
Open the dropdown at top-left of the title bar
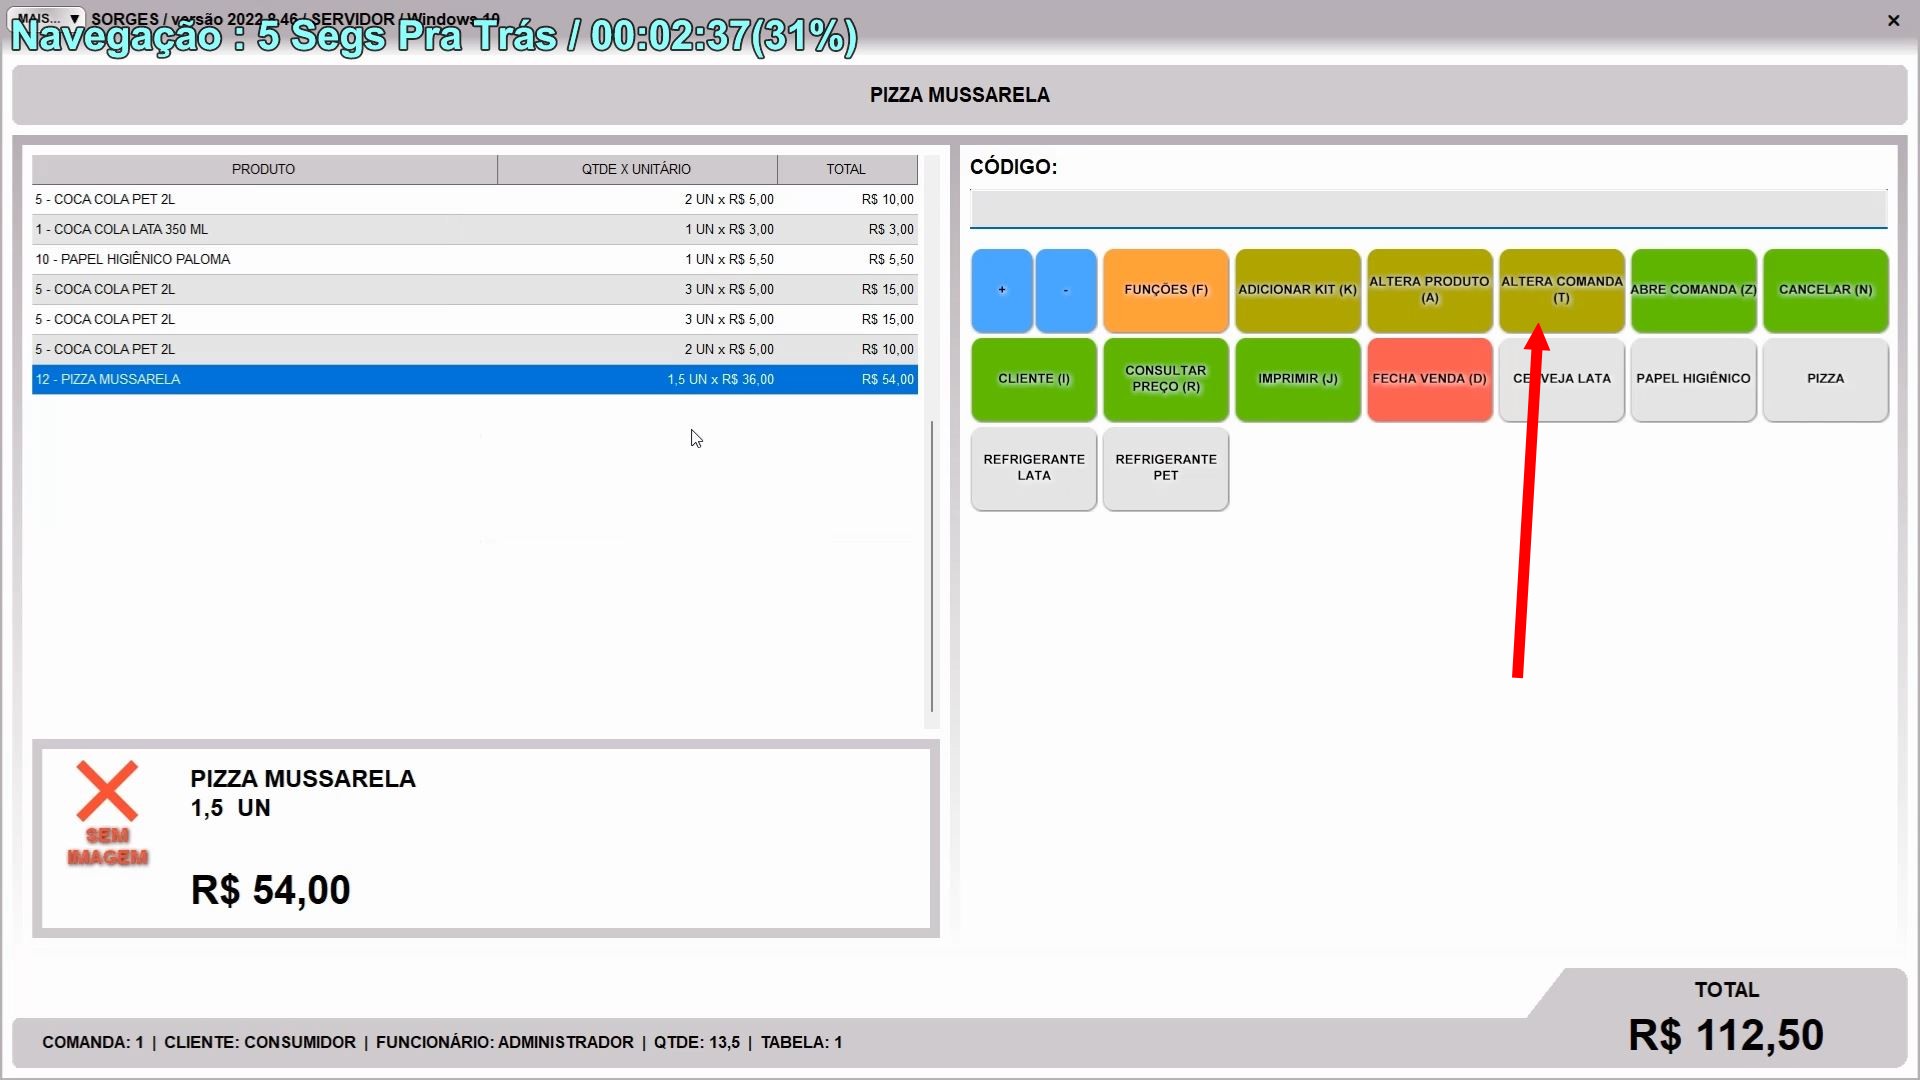click(48, 19)
